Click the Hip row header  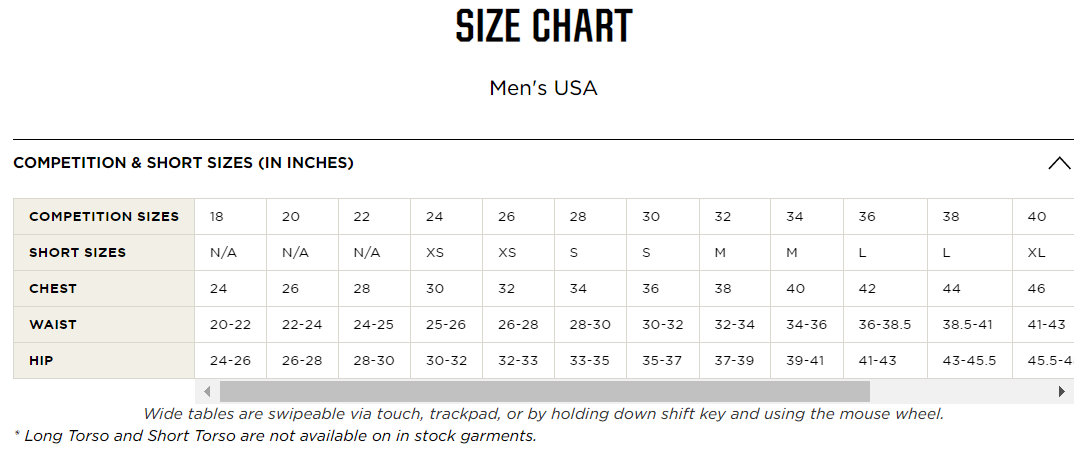pos(104,361)
